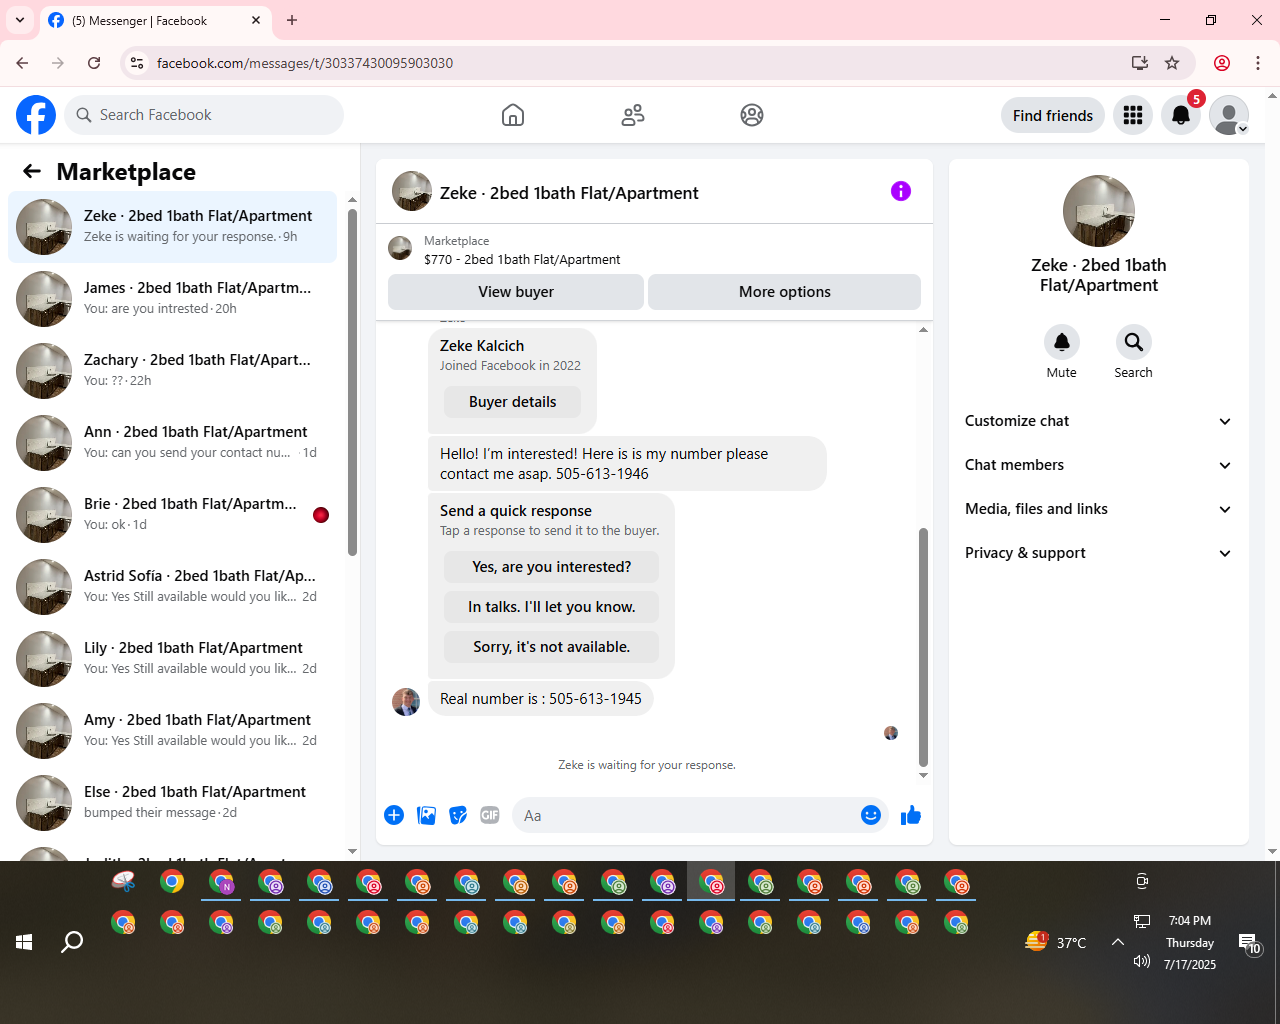Click the browser address bar URL
This screenshot has width=1280, height=1024.
pyautogui.click(x=305, y=63)
